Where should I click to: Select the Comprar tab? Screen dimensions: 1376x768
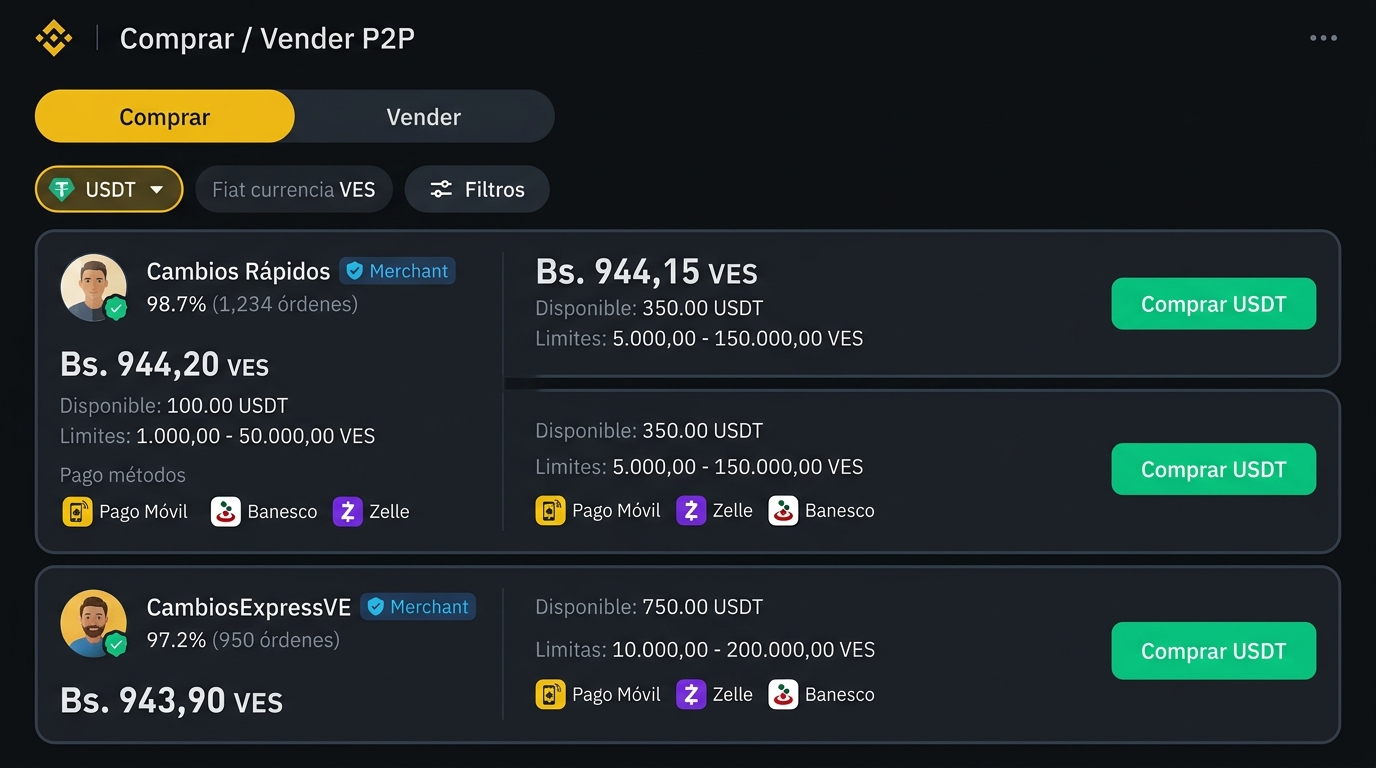point(165,117)
